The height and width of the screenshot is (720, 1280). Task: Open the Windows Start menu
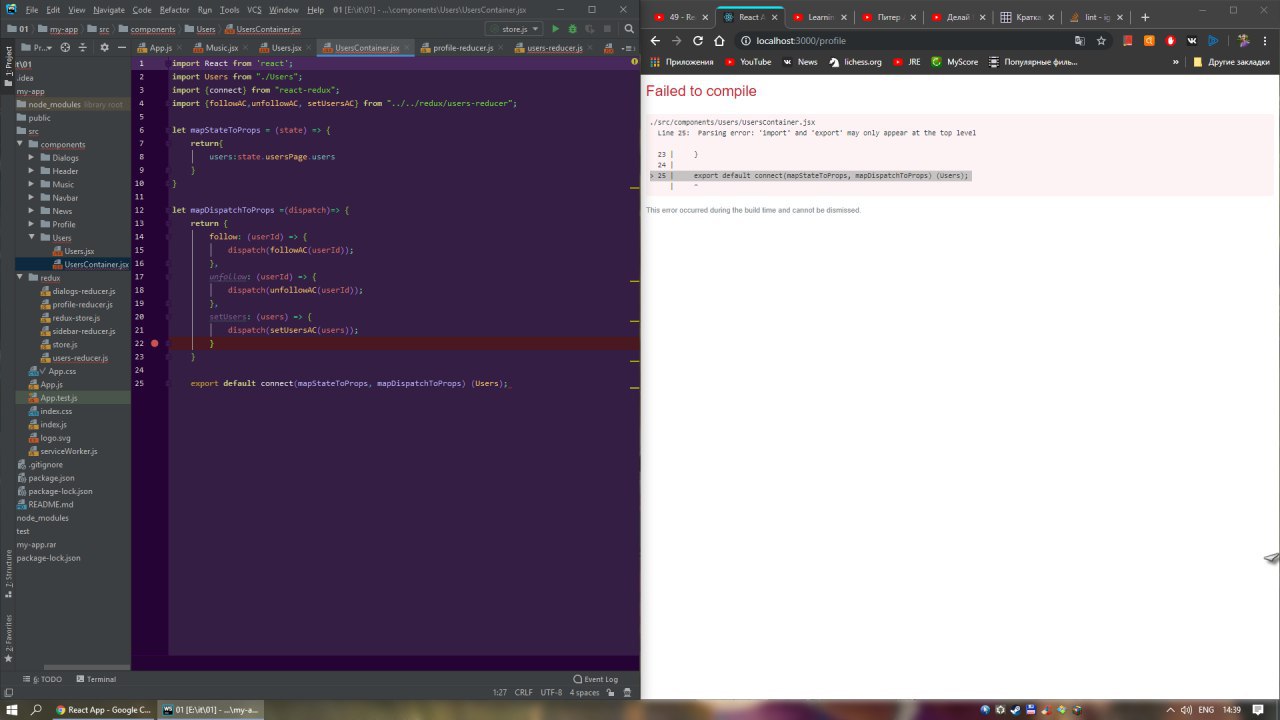point(12,709)
